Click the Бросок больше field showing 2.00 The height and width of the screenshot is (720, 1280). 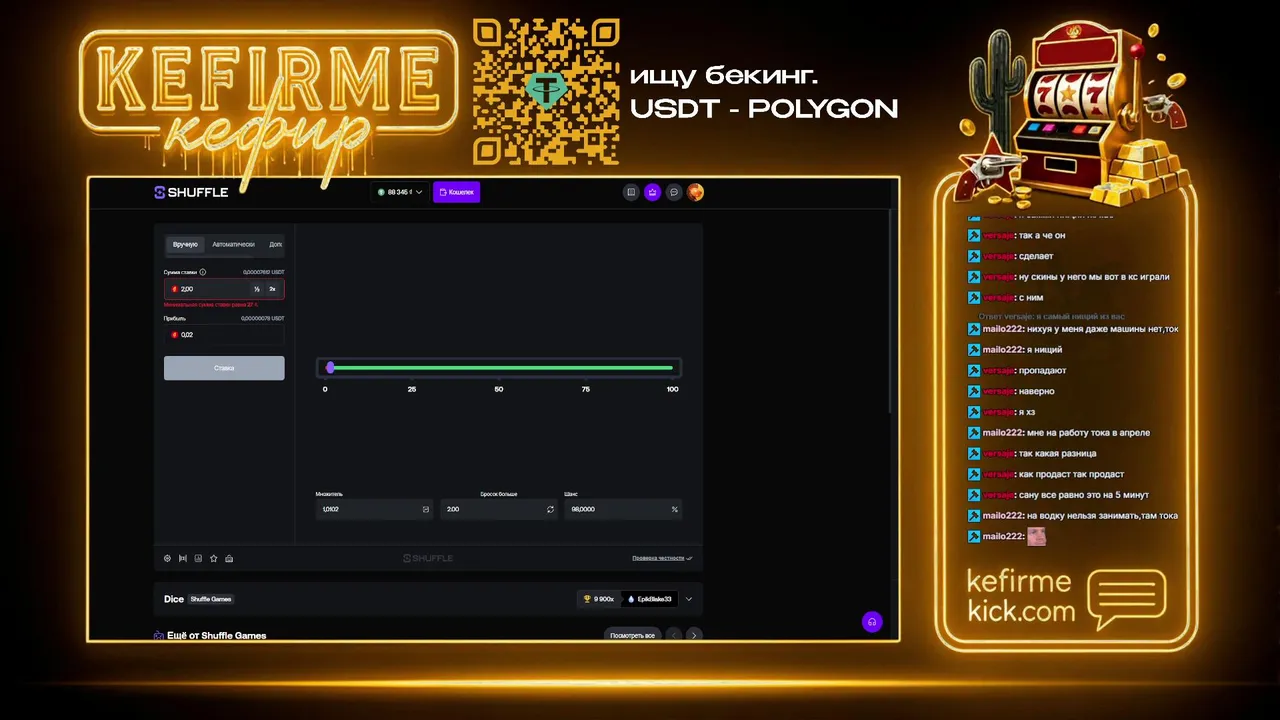coord(498,509)
